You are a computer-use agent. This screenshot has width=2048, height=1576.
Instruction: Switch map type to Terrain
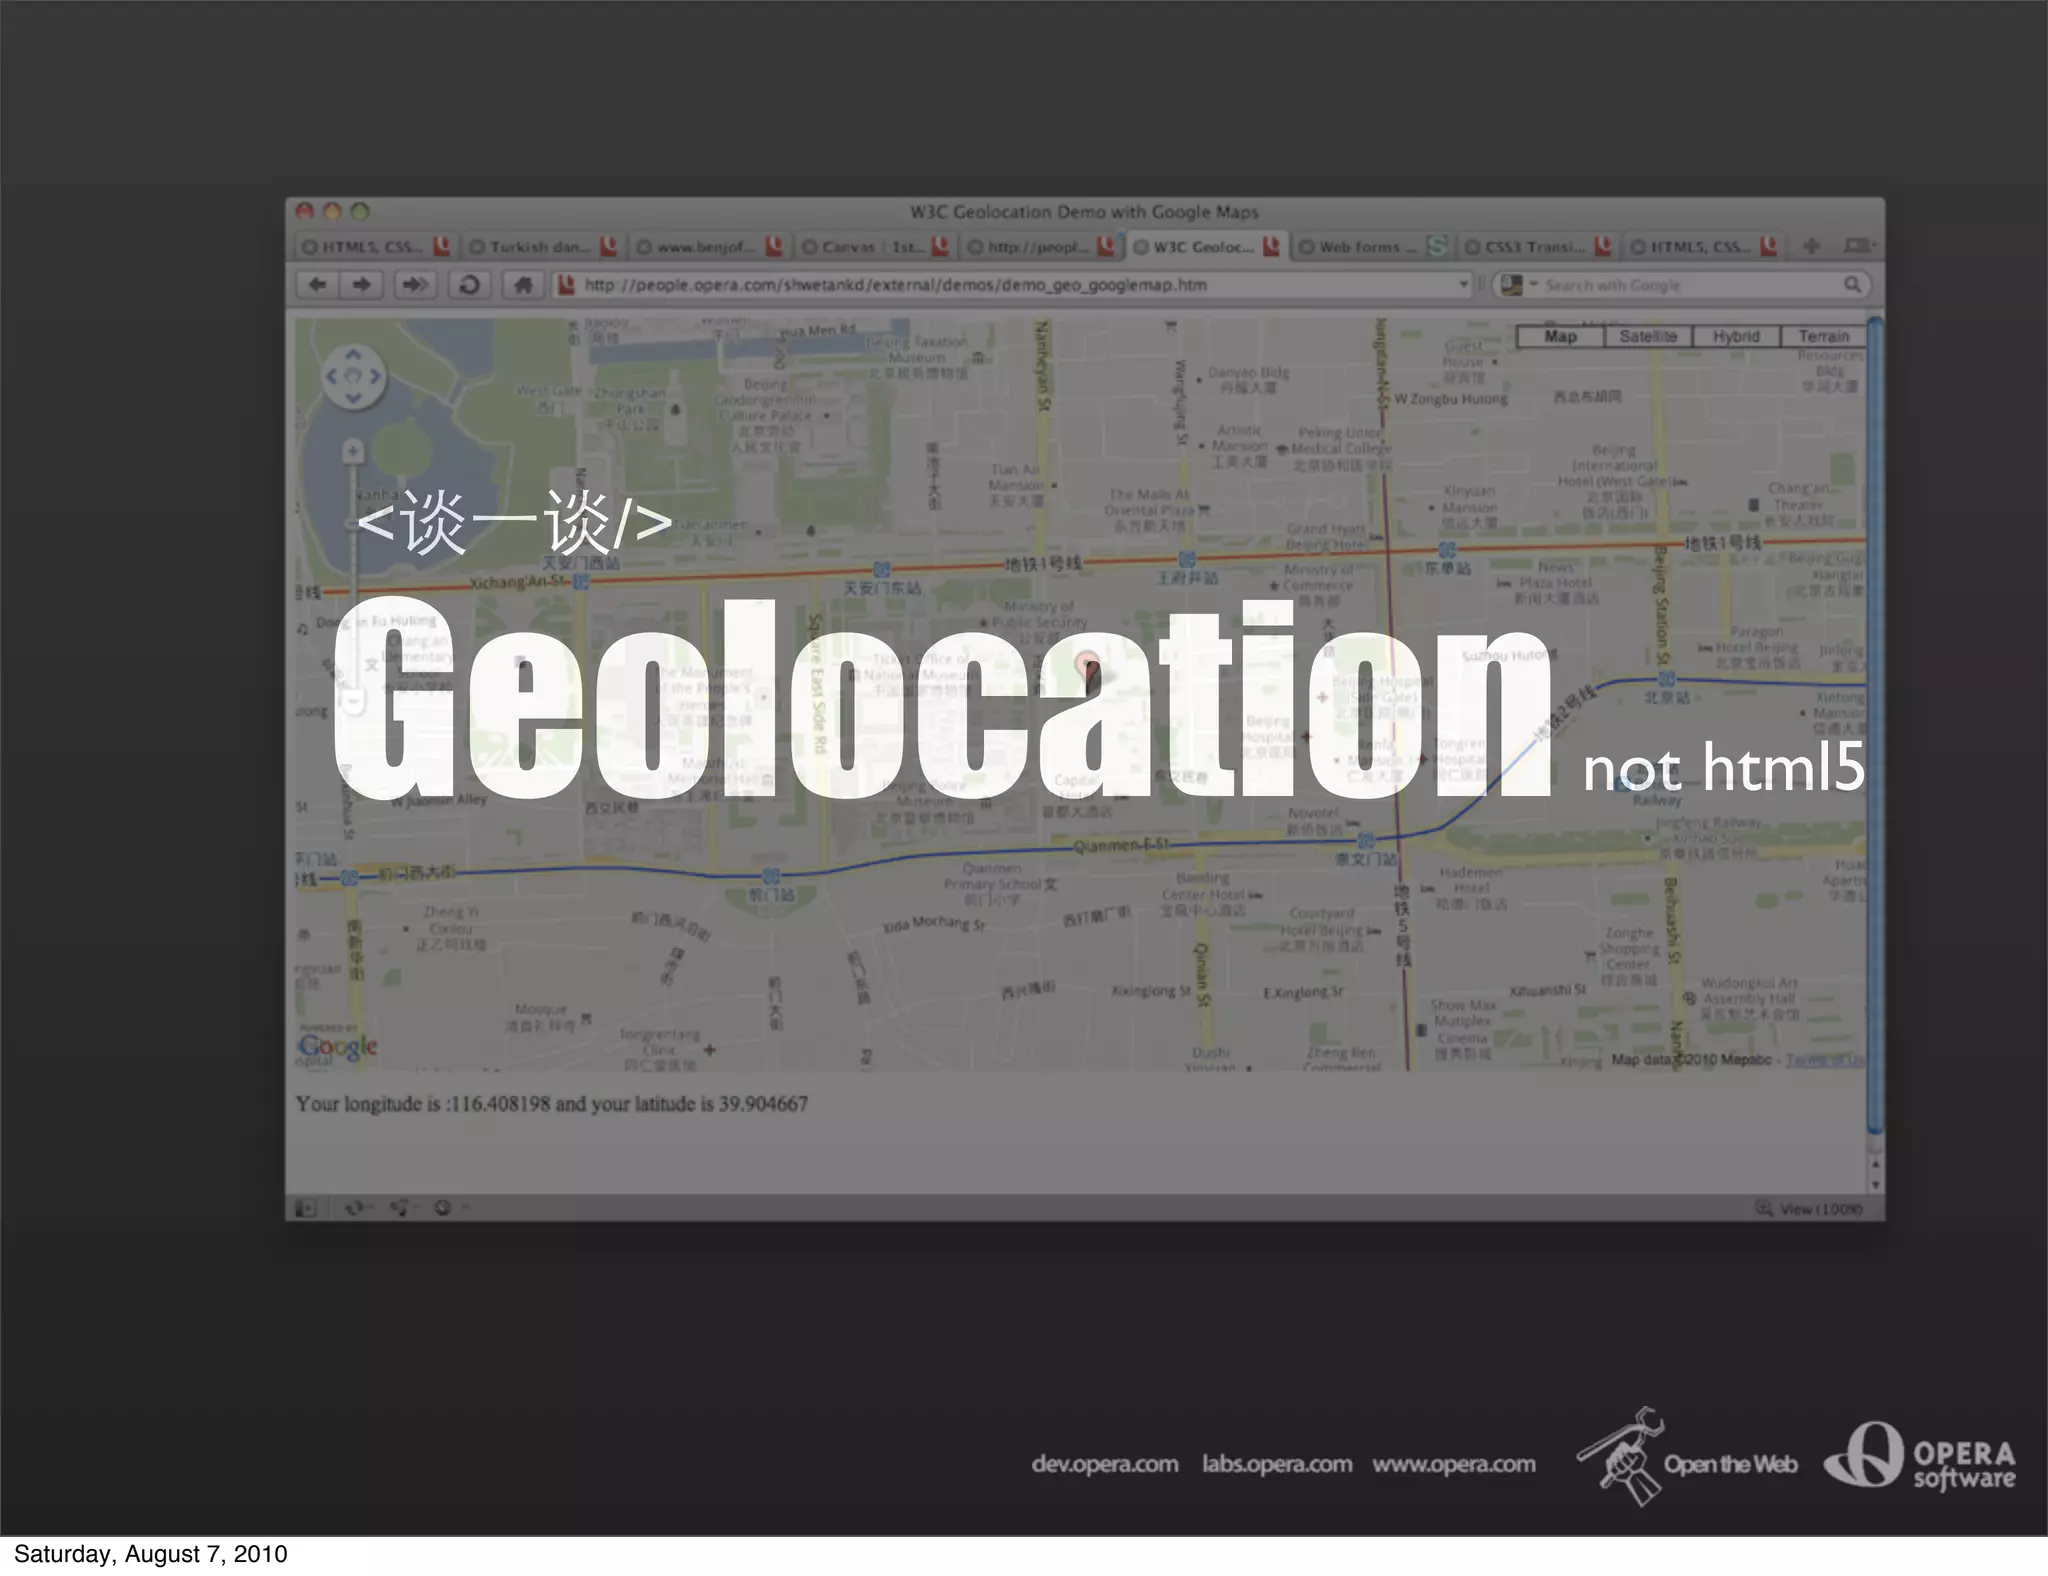click(x=1824, y=337)
